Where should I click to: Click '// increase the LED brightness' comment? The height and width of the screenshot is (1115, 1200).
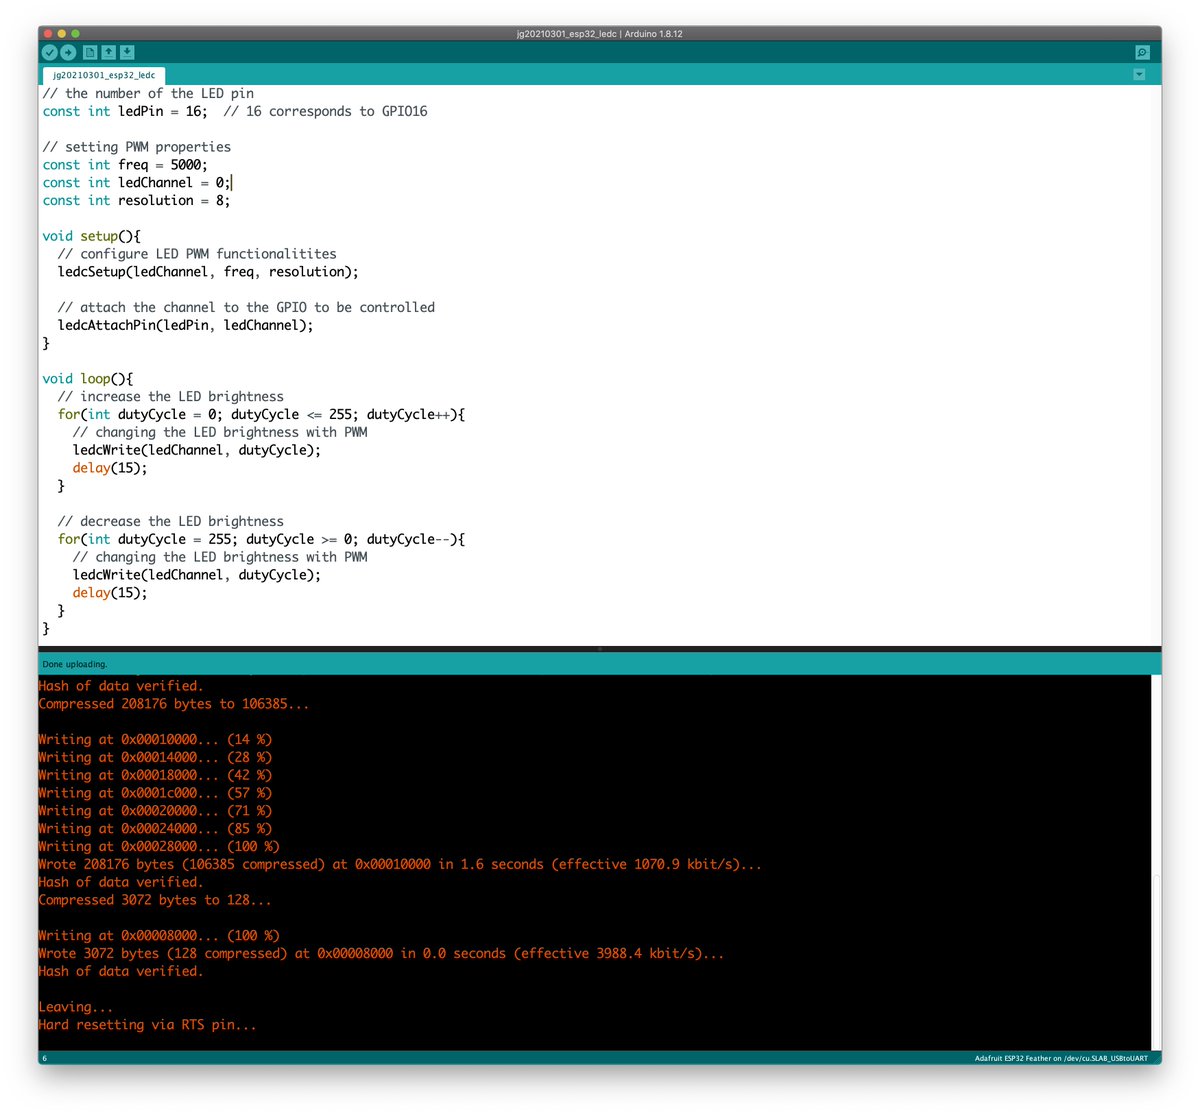(x=171, y=397)
